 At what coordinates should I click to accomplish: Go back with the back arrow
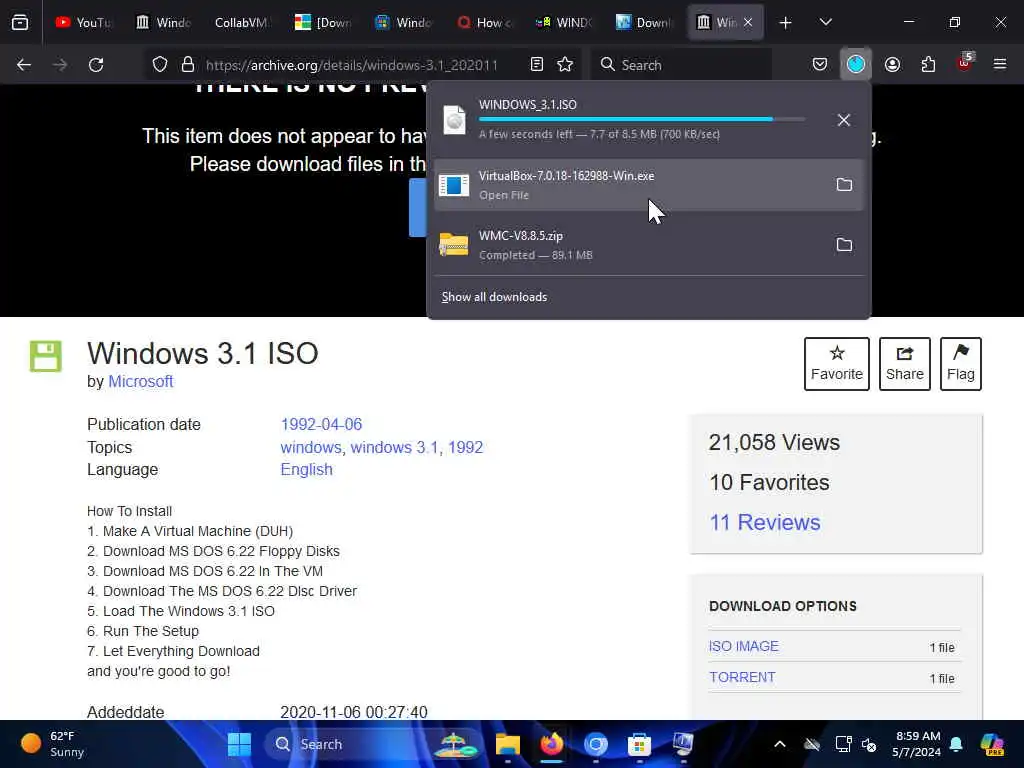[x=24, y=65]
